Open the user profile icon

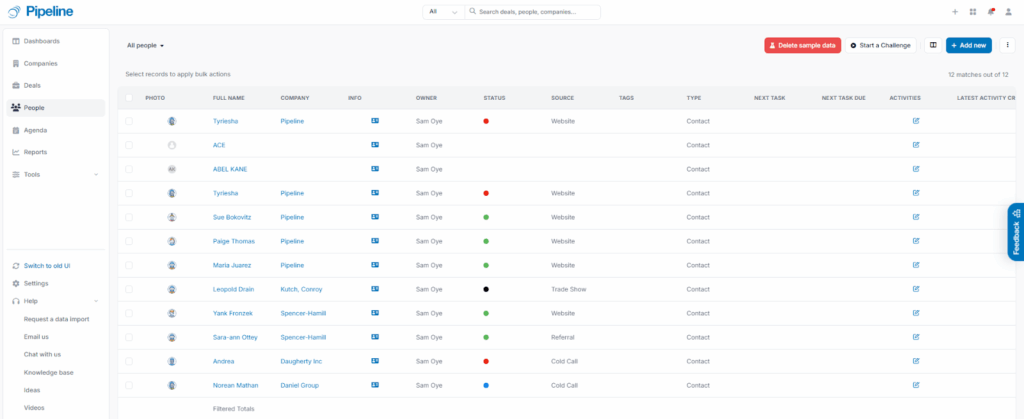point(1008,12)
